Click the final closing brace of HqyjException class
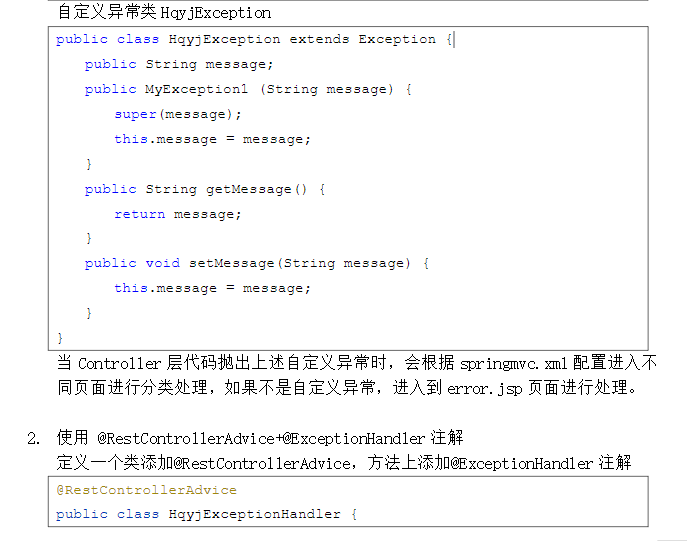 [x=60, y=338]
